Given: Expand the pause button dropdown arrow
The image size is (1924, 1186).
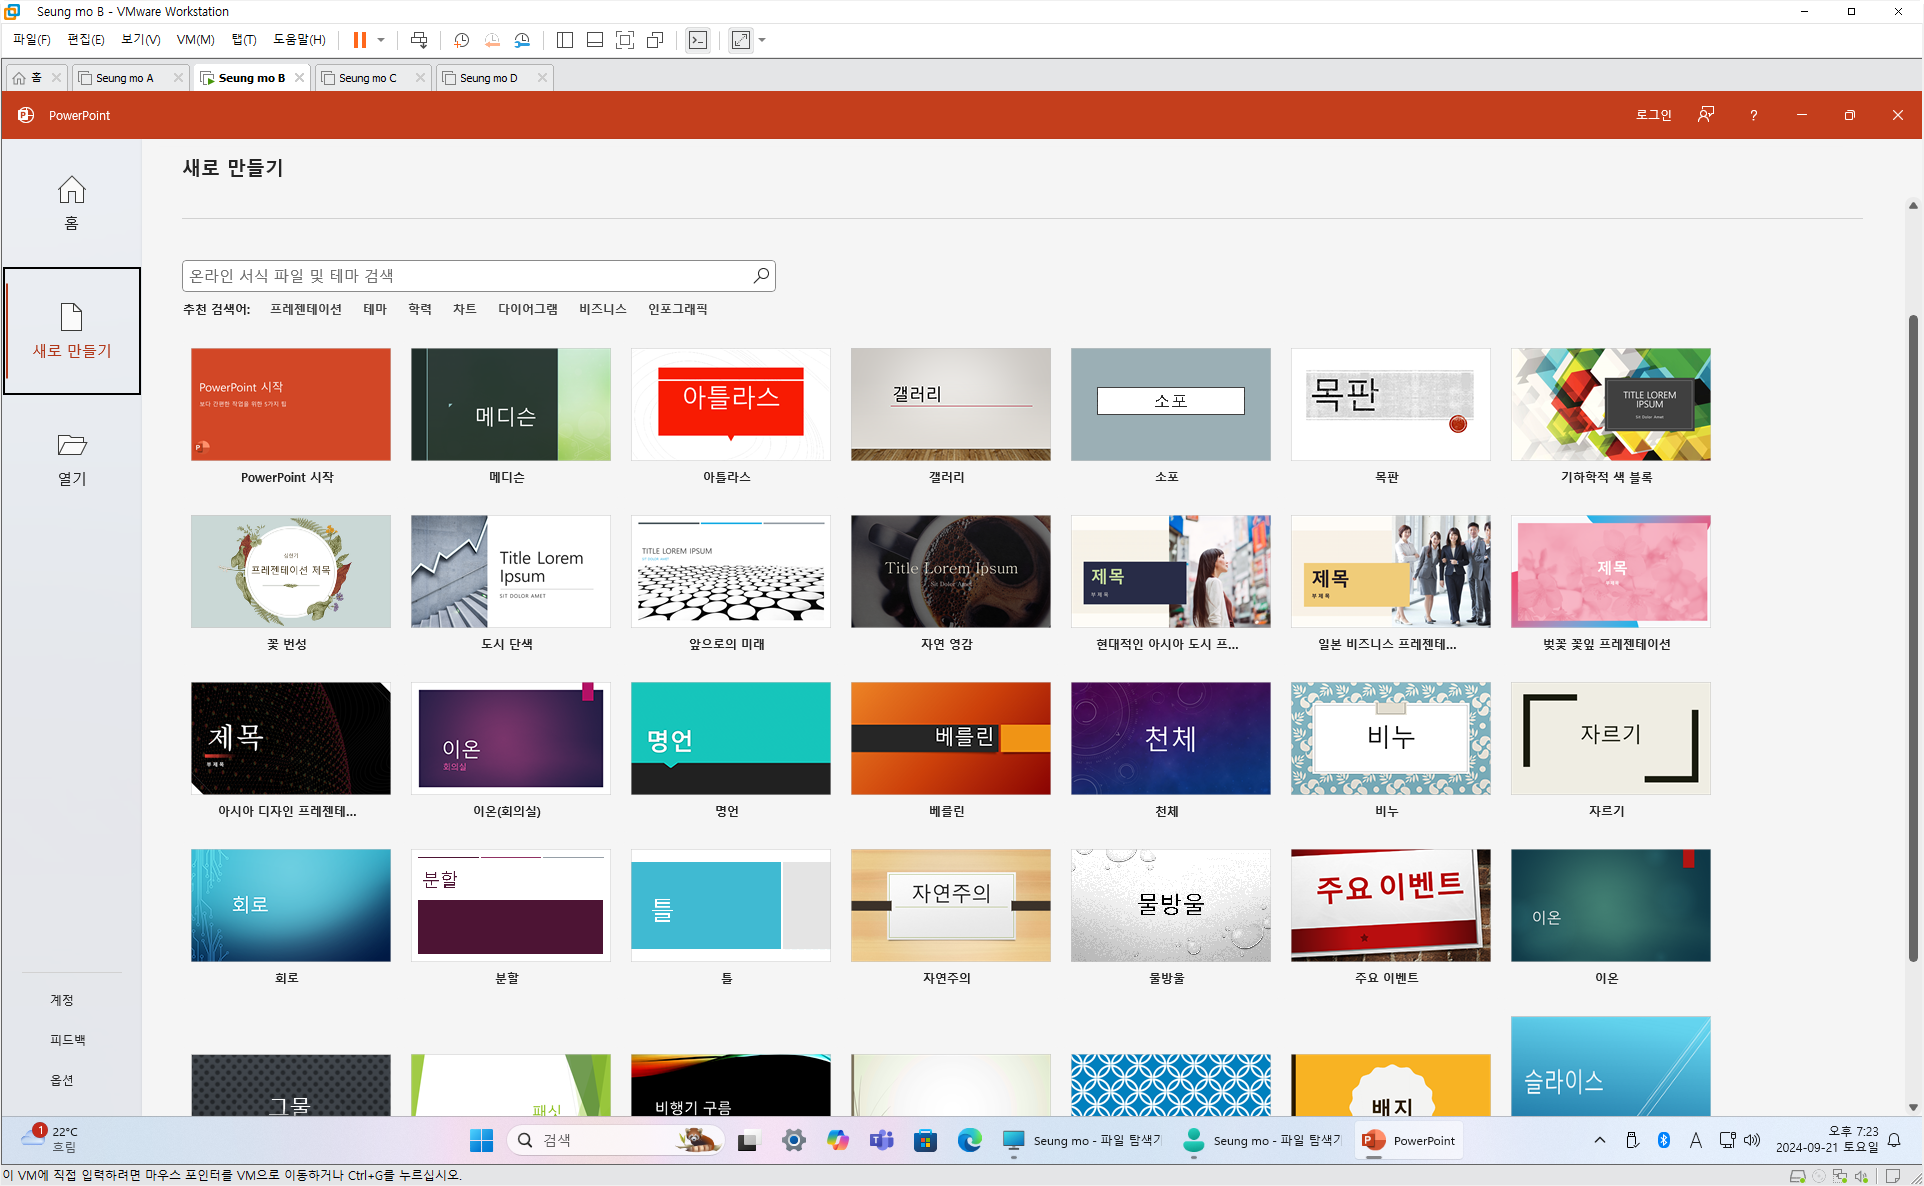Looking at the screenshot, I should click(x=381, y=40).
